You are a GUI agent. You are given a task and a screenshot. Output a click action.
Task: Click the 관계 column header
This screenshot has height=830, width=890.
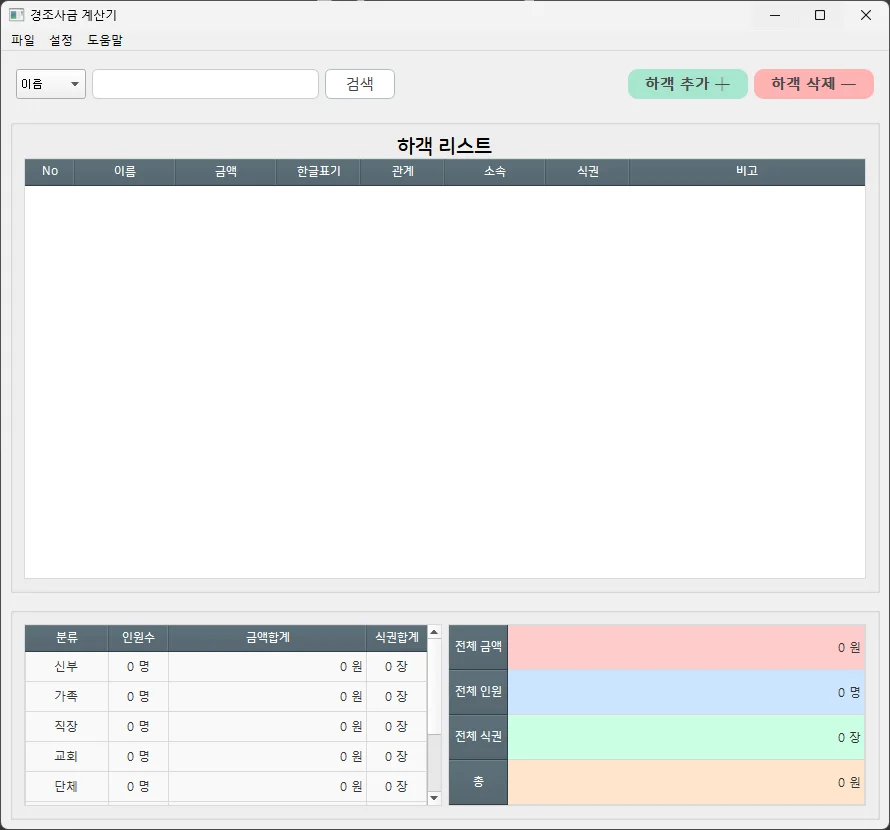(402, 171)
